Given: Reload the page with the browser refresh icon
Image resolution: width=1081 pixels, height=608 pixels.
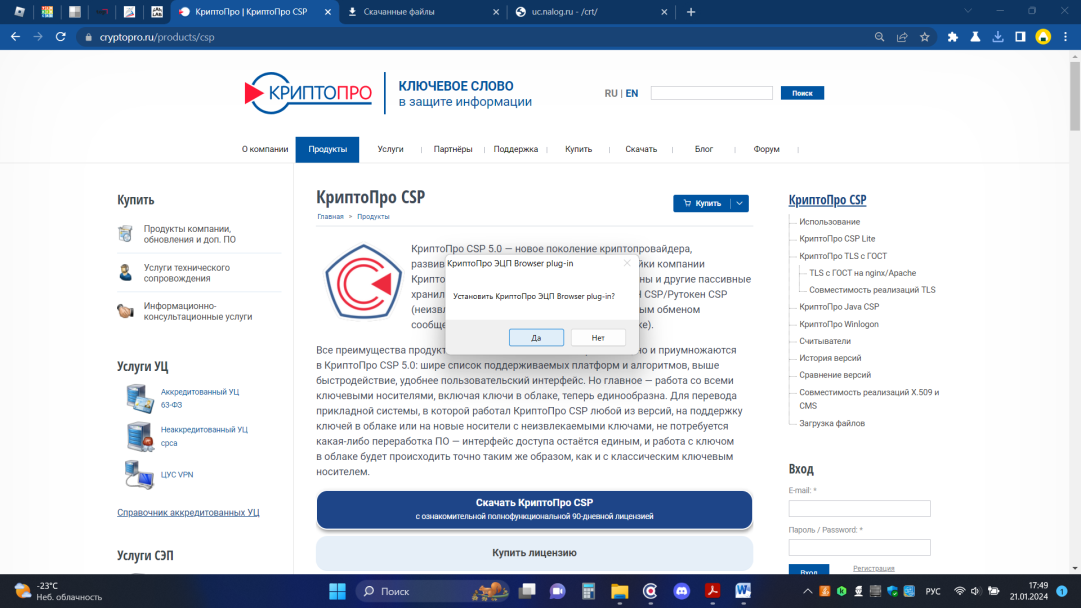Looking at the screenshot, I should (x=61, y=37).
